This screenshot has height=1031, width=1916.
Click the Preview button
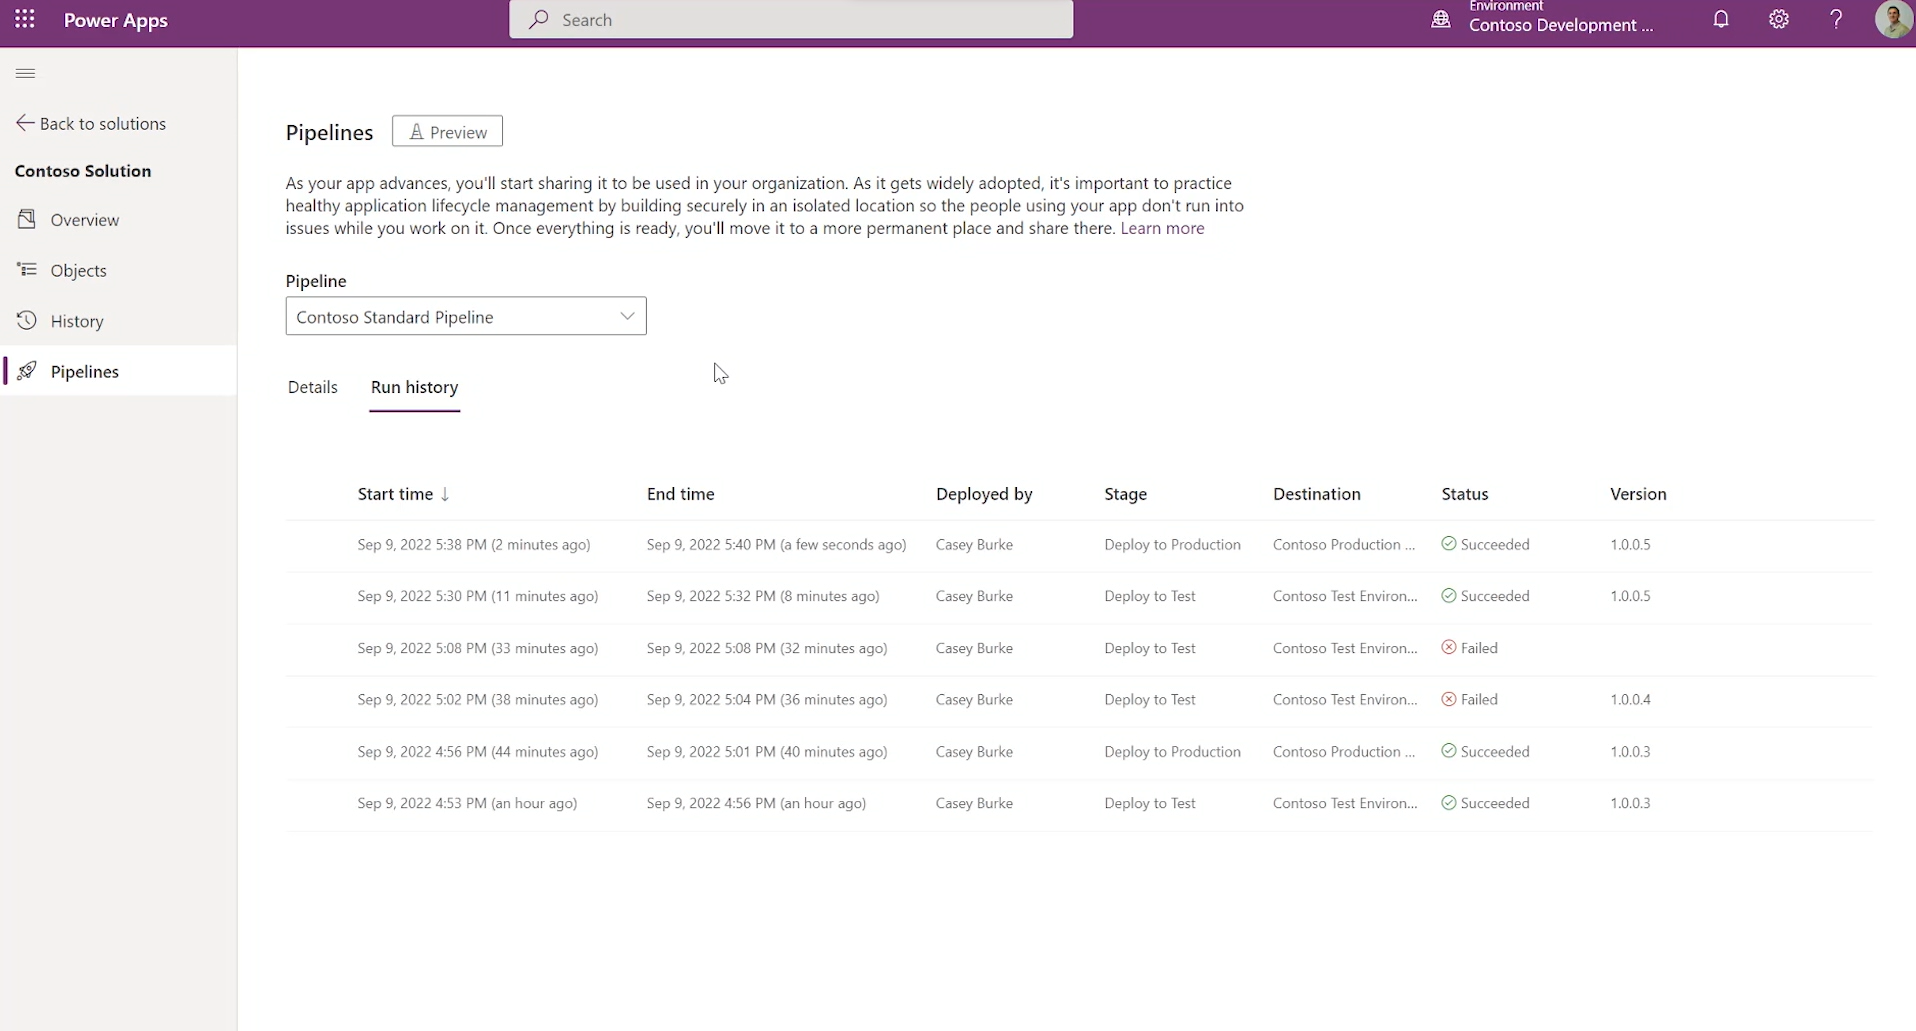[x=447, y=131]
